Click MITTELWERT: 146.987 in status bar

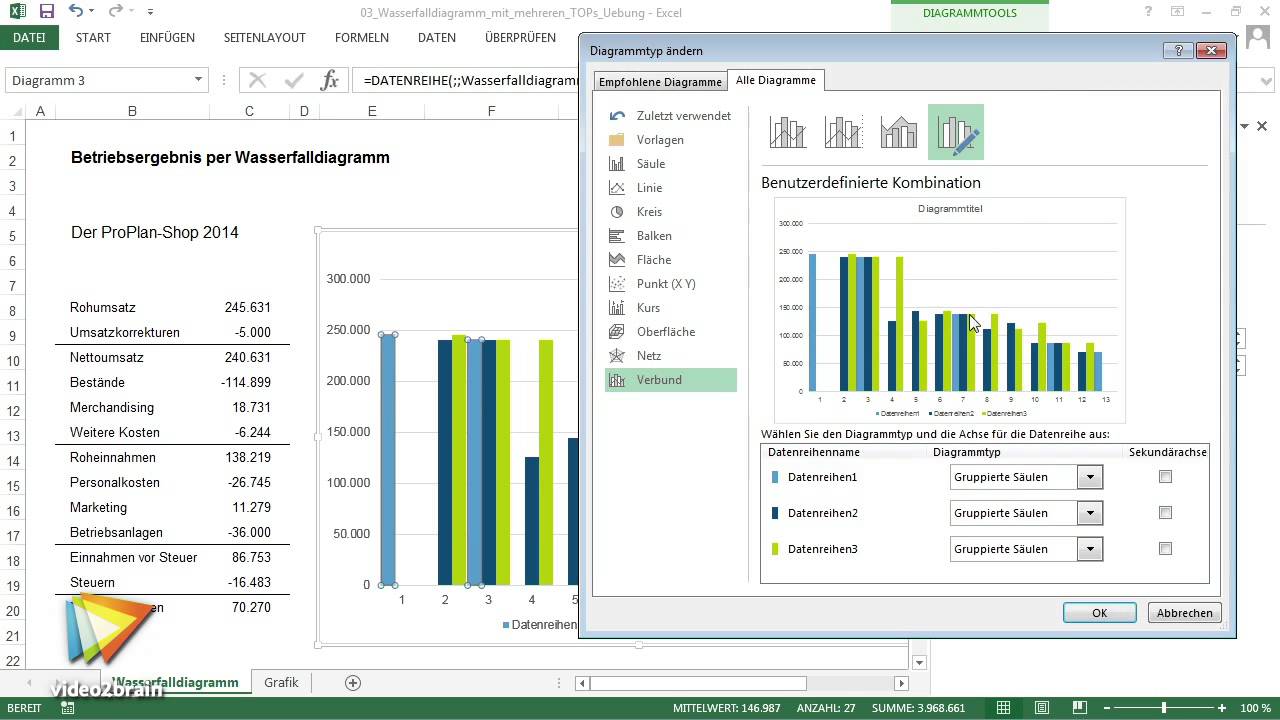point(726,708)
